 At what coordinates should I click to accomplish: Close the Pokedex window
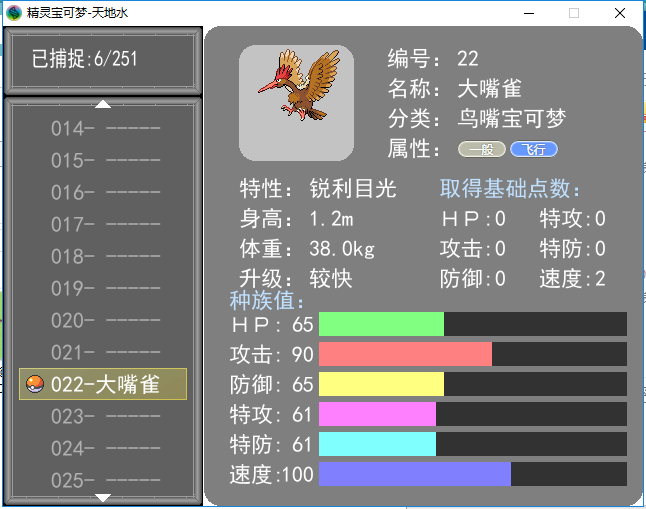[620, 13]
